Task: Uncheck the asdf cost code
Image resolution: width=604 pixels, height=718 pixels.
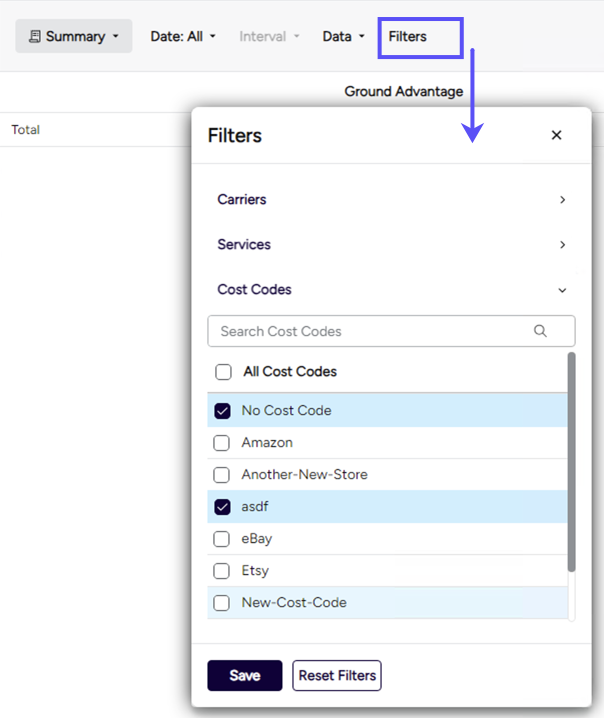Action: [x=222, y=507]
